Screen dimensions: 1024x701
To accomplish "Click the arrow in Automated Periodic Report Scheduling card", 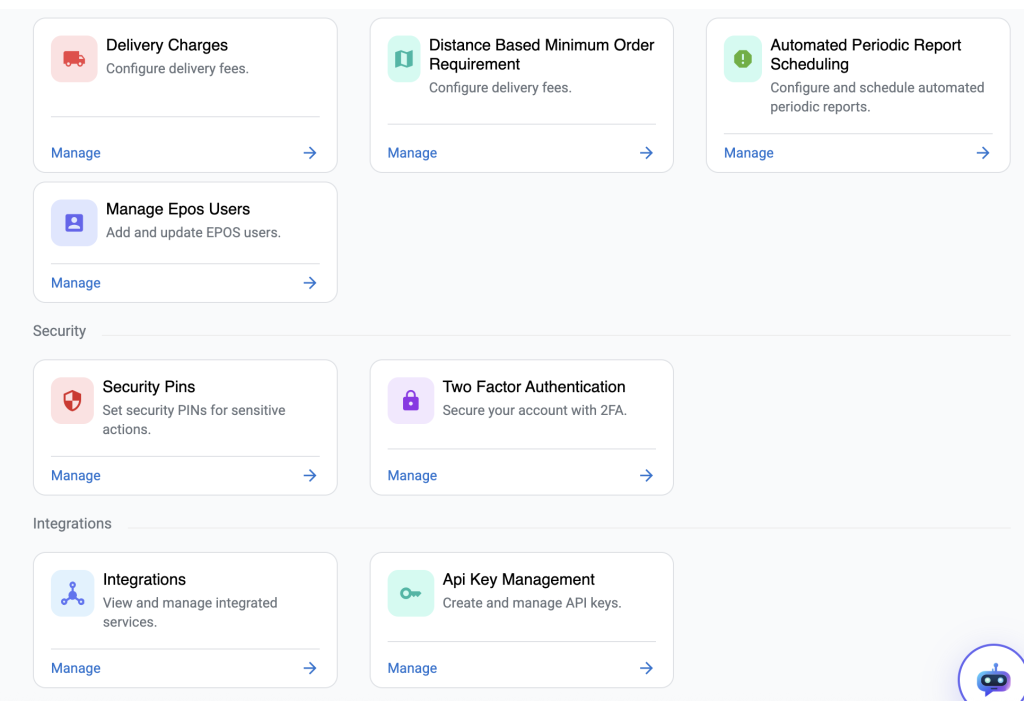I will coord(983,153).
